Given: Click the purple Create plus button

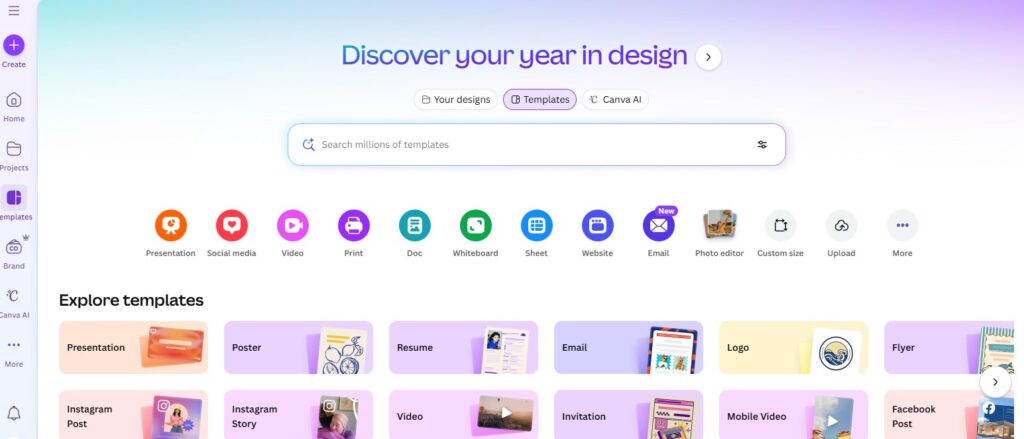Looking at the screenshot, I should [x=14, y=45].
